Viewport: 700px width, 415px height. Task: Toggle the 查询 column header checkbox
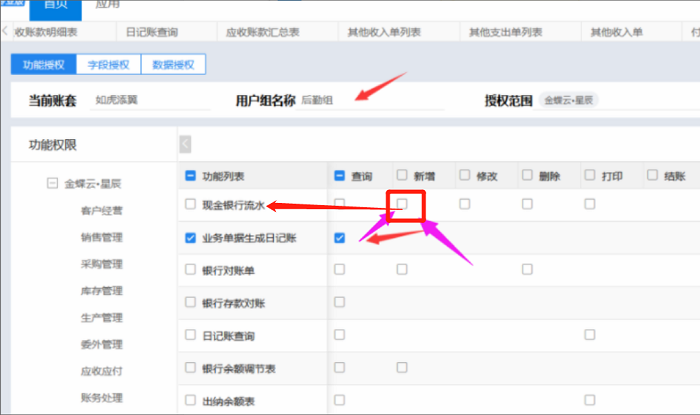point(340,175)
